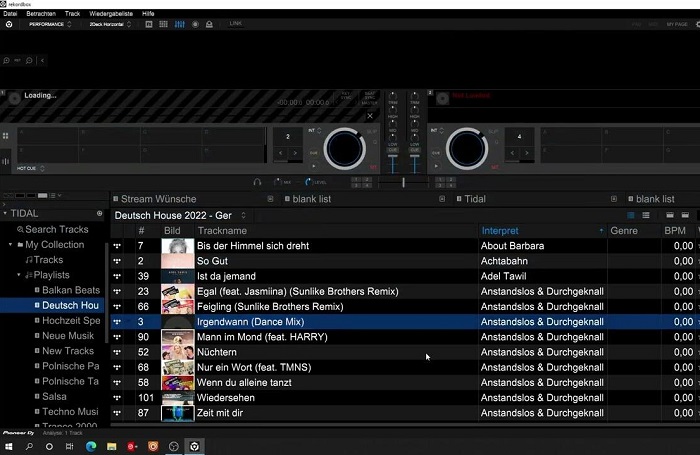Open the Wiedergabeliste menu
The width and height of the screenshot is (700, 455).
coord(111,13)
